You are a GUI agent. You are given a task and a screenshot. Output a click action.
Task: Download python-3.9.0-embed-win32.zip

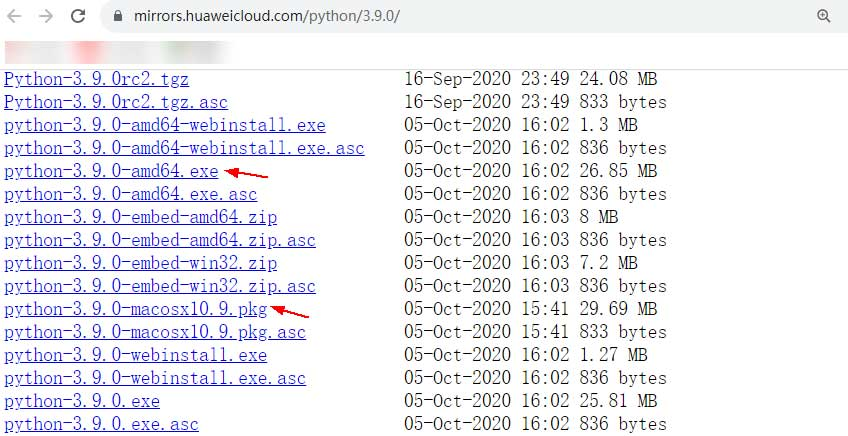pos(141,263)
